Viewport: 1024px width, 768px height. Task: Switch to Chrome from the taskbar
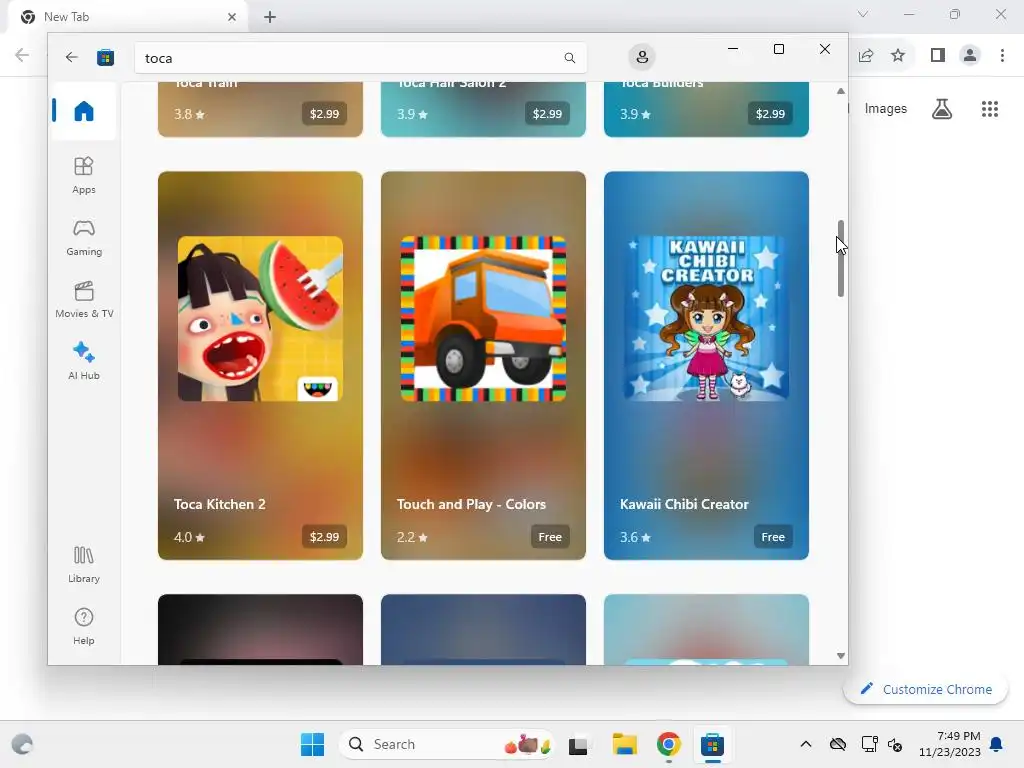tap(669, 744)
